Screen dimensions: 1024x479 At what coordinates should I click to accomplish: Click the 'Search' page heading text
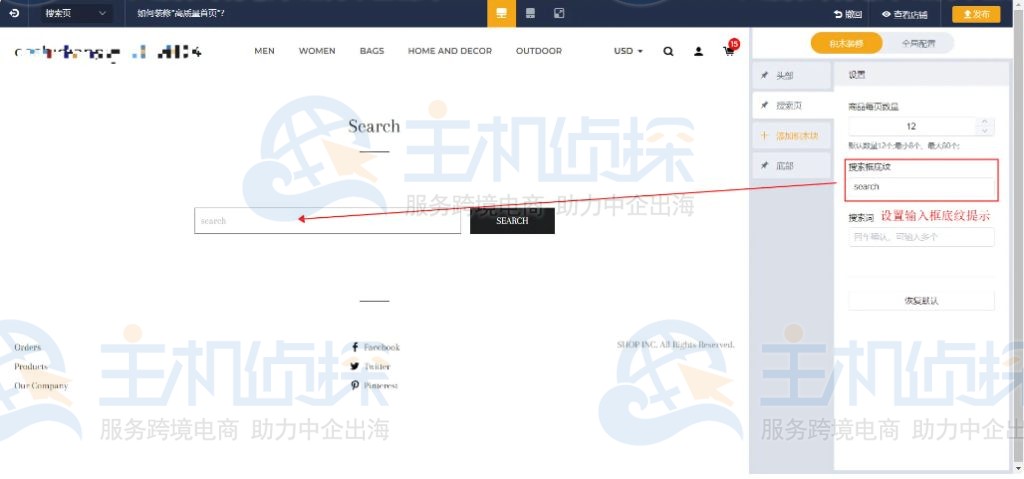374,126
